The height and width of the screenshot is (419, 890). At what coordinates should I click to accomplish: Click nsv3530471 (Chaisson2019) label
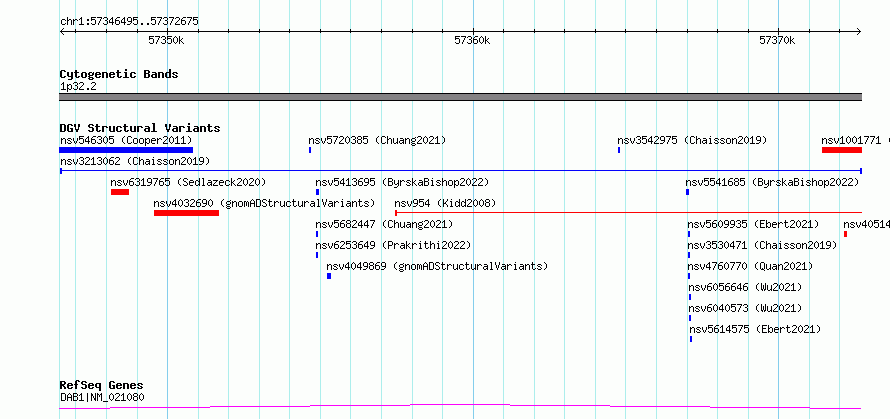point(762,245)
